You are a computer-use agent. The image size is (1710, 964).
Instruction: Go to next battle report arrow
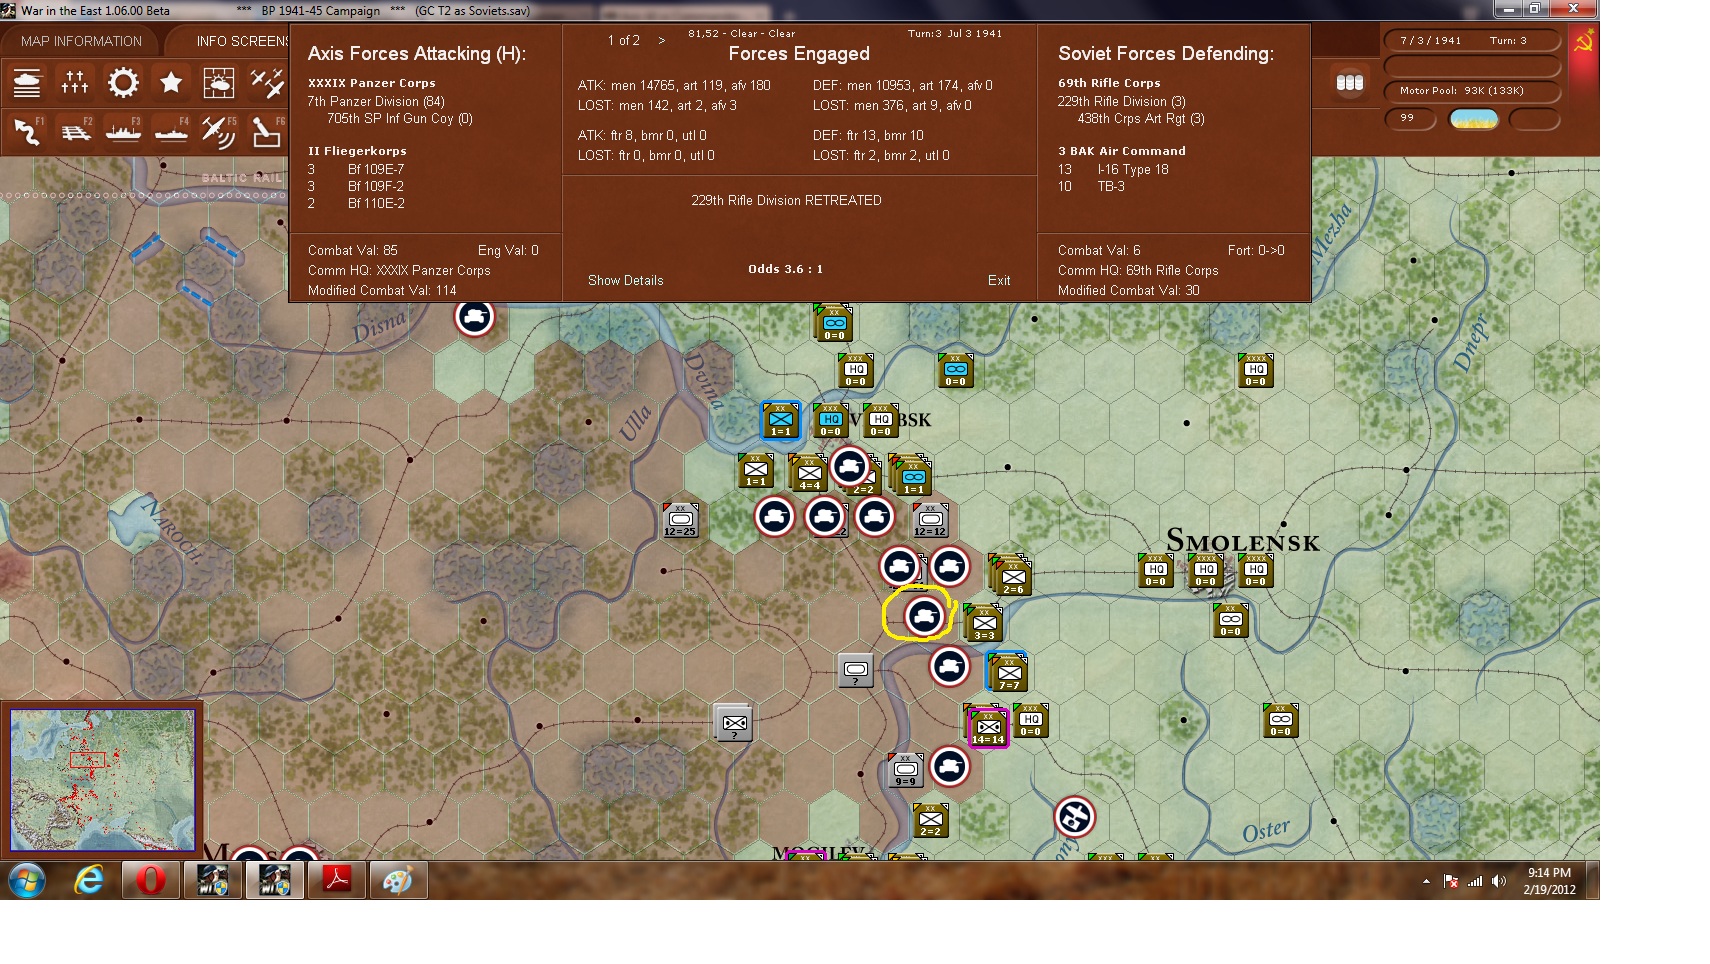(662, 41)
